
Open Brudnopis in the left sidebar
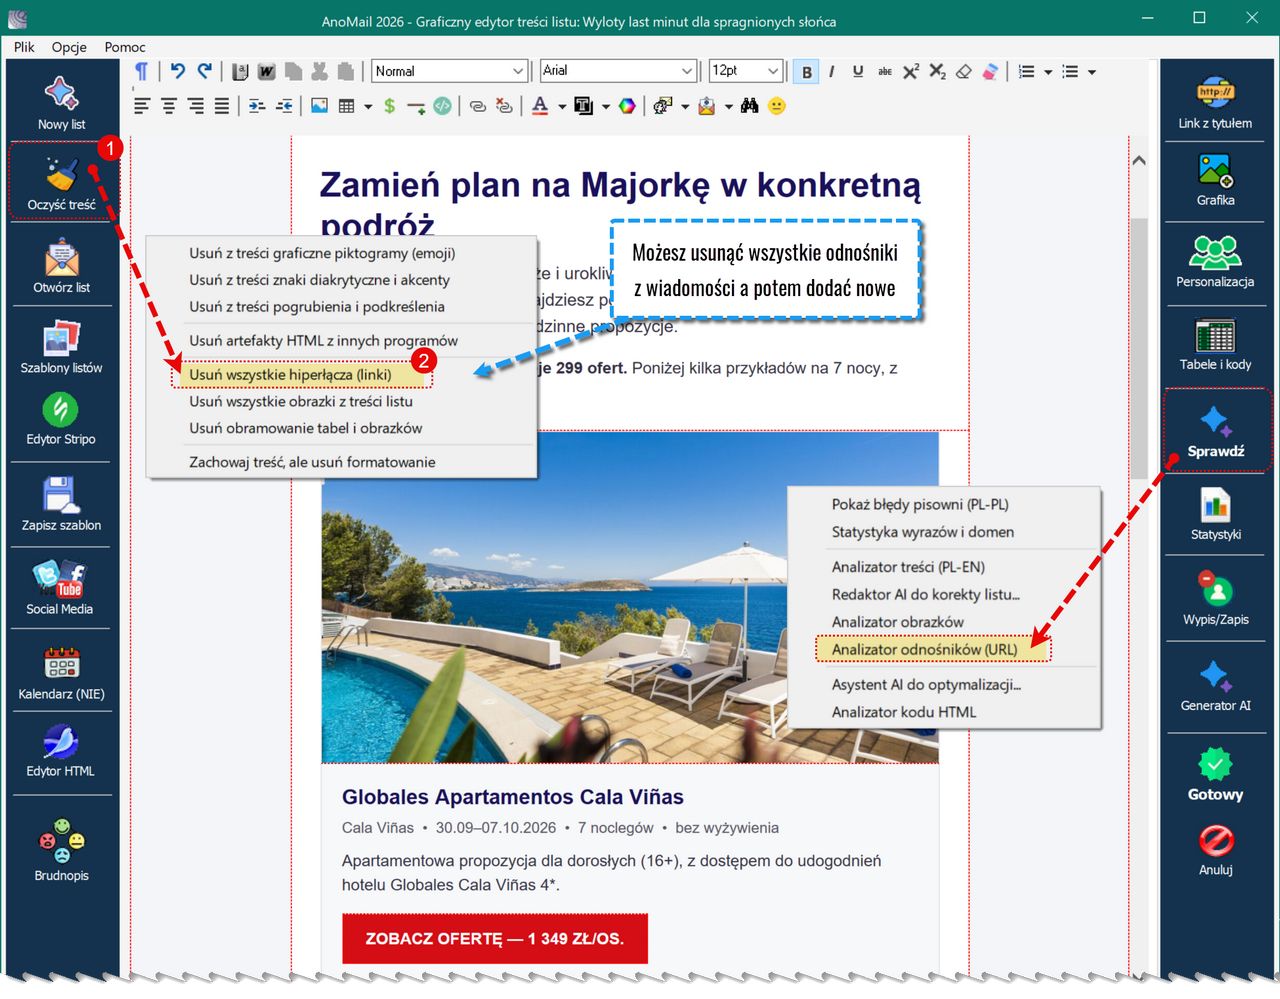click(x=61, y=851)
